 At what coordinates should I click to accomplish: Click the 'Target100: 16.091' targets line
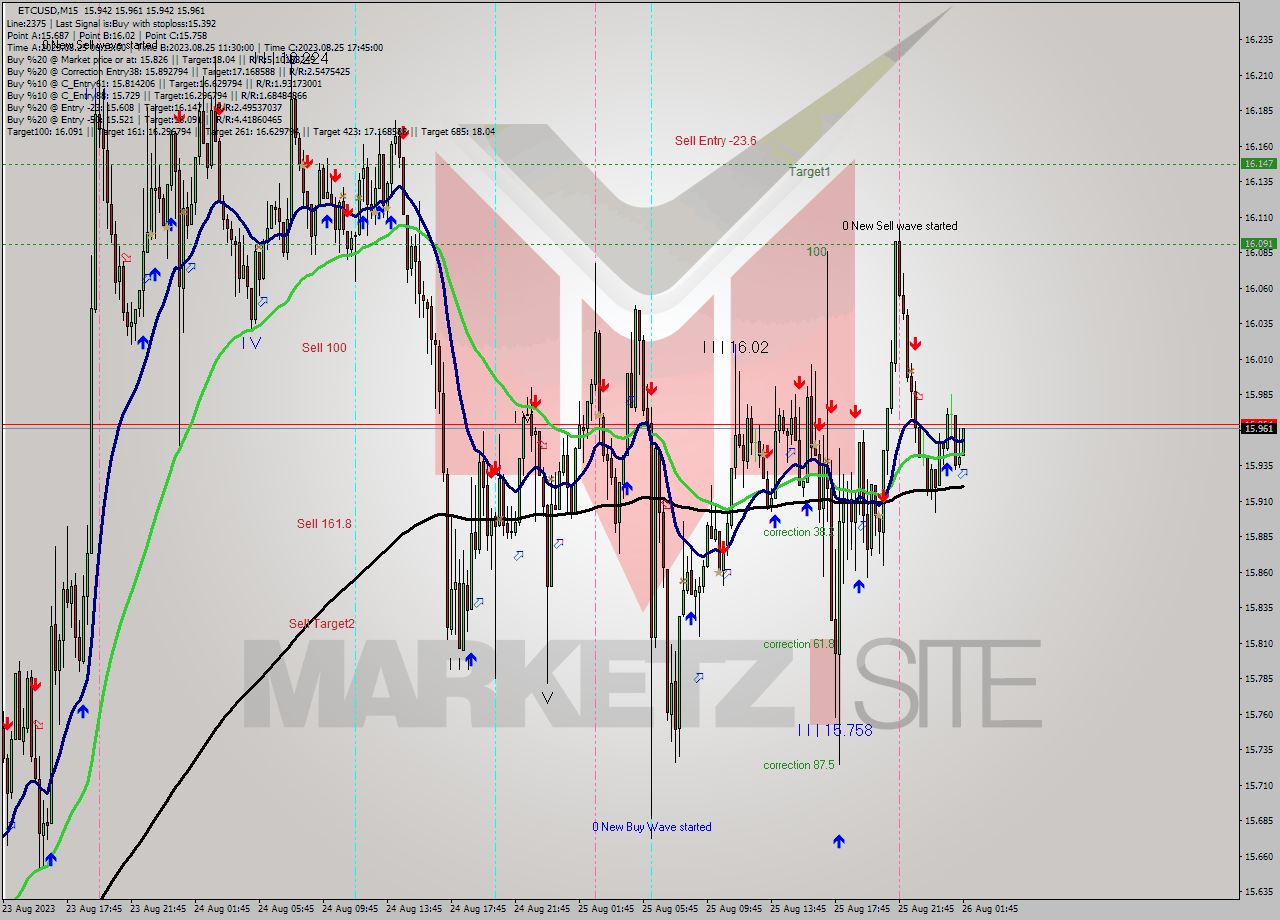250,132
